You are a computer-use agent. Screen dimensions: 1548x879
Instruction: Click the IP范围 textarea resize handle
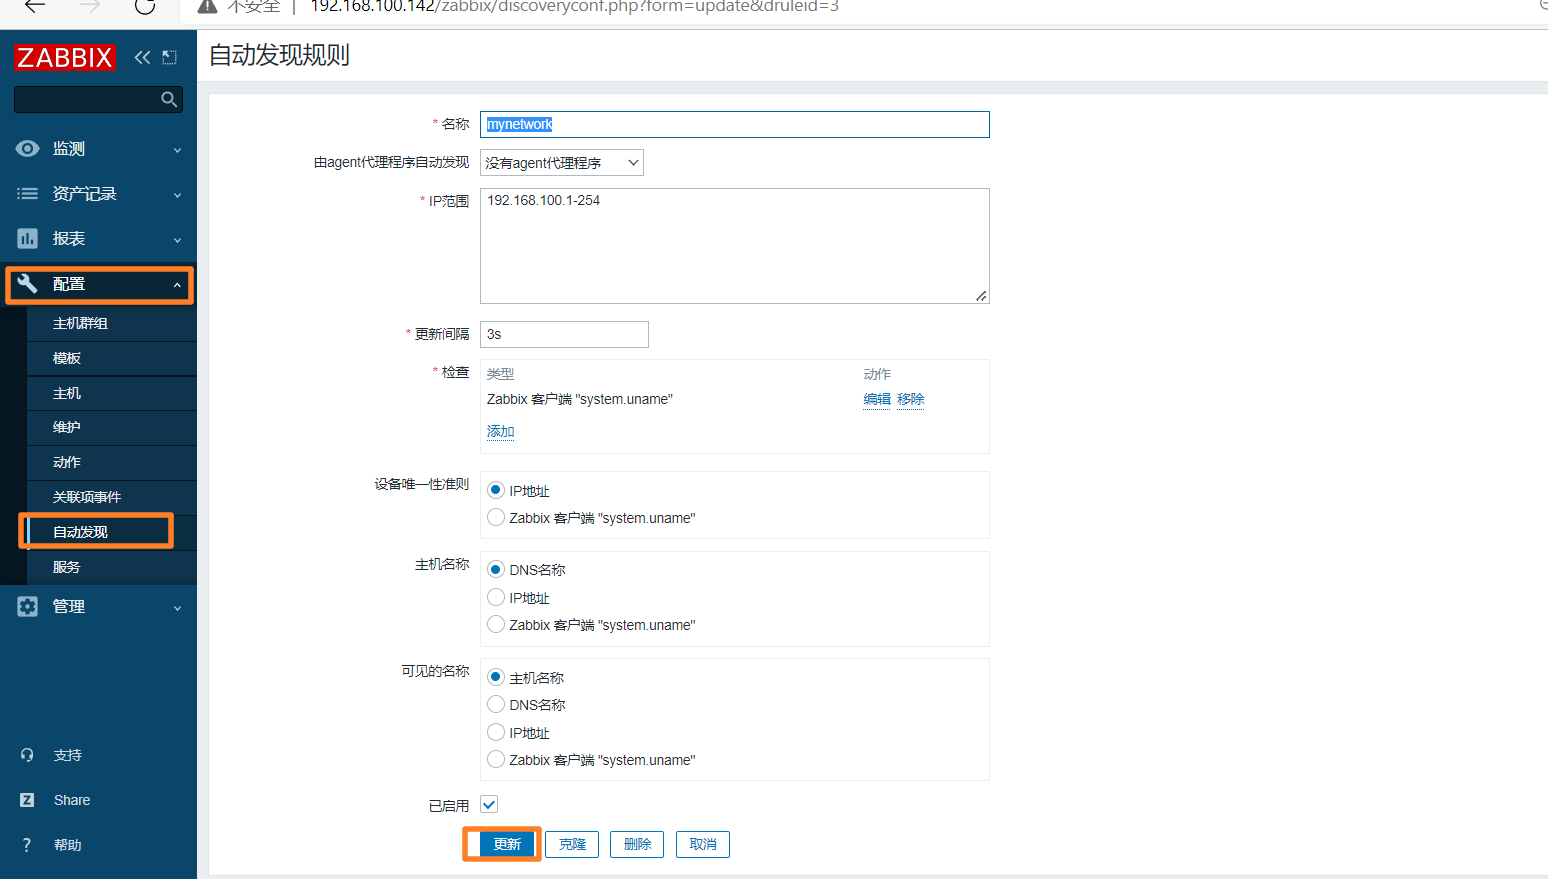[981, 295]
